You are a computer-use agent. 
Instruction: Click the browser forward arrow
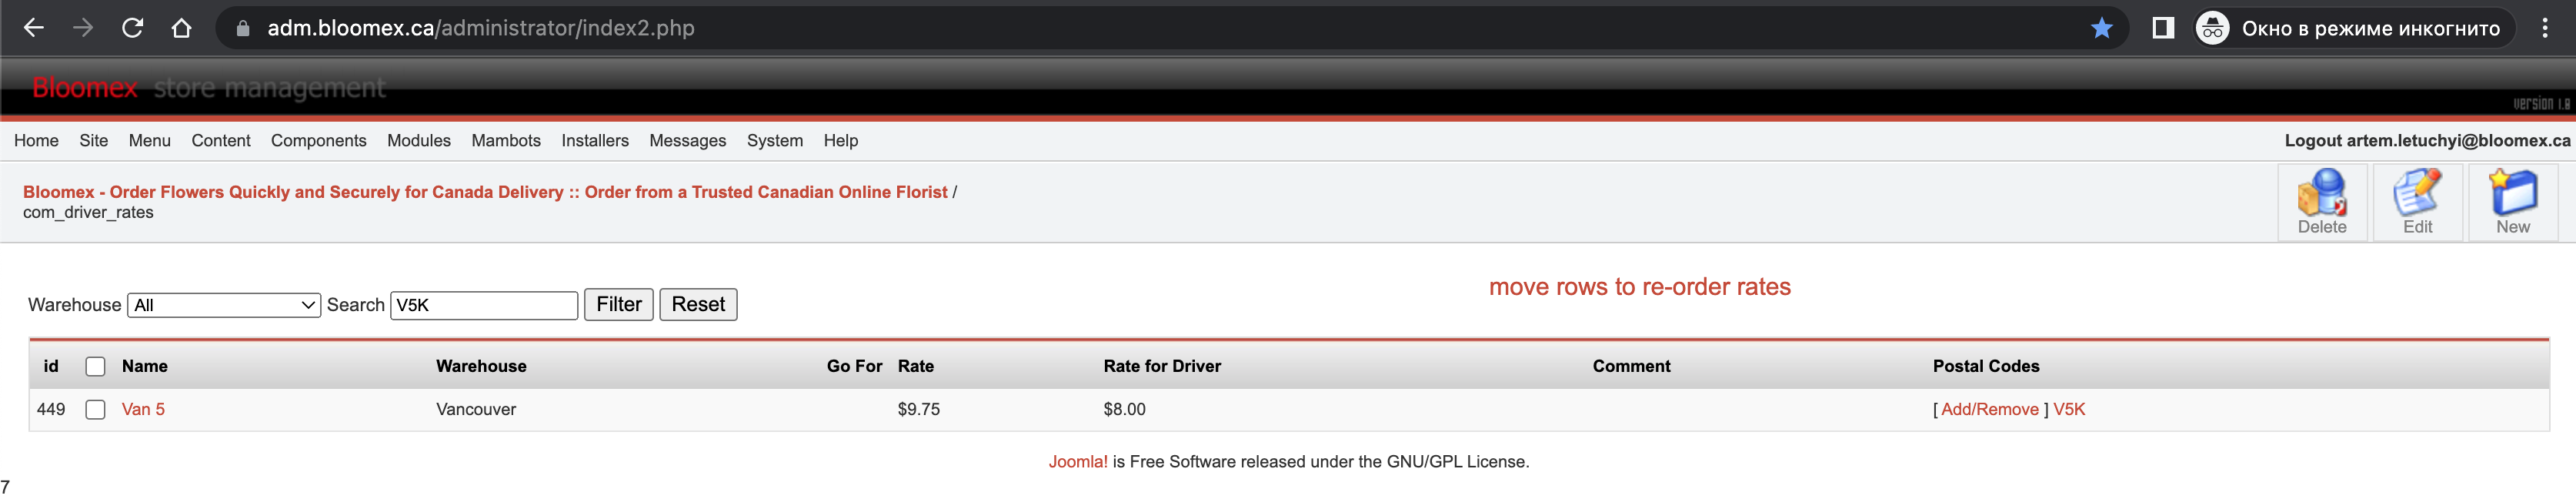click(x=83, y=28)
